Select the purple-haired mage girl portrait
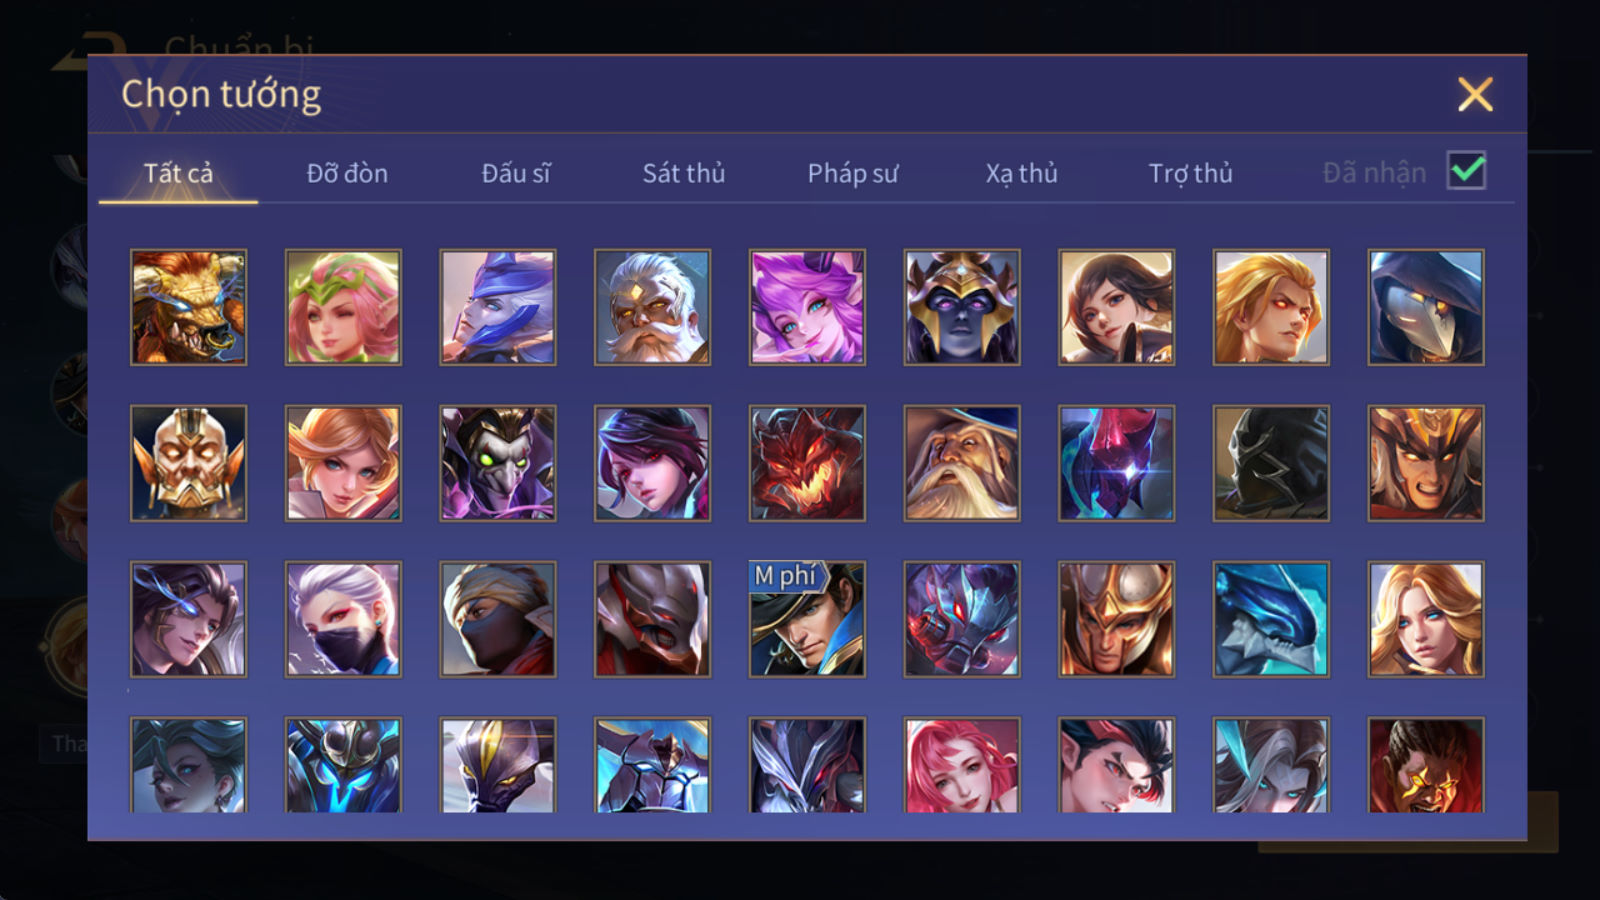The height and width of the screenshot is (900, 1600). click(x=807, y=307)
